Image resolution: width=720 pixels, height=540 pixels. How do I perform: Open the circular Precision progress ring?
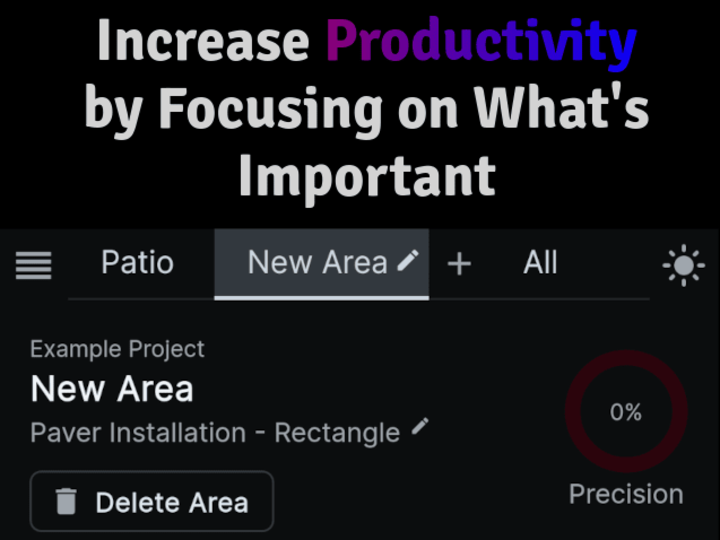point(626,411)
